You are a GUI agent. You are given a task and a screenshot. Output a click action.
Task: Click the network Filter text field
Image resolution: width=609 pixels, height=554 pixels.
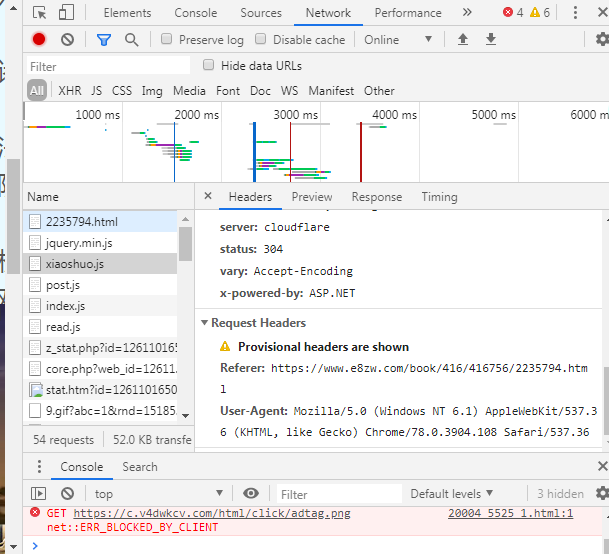(108, 66)
